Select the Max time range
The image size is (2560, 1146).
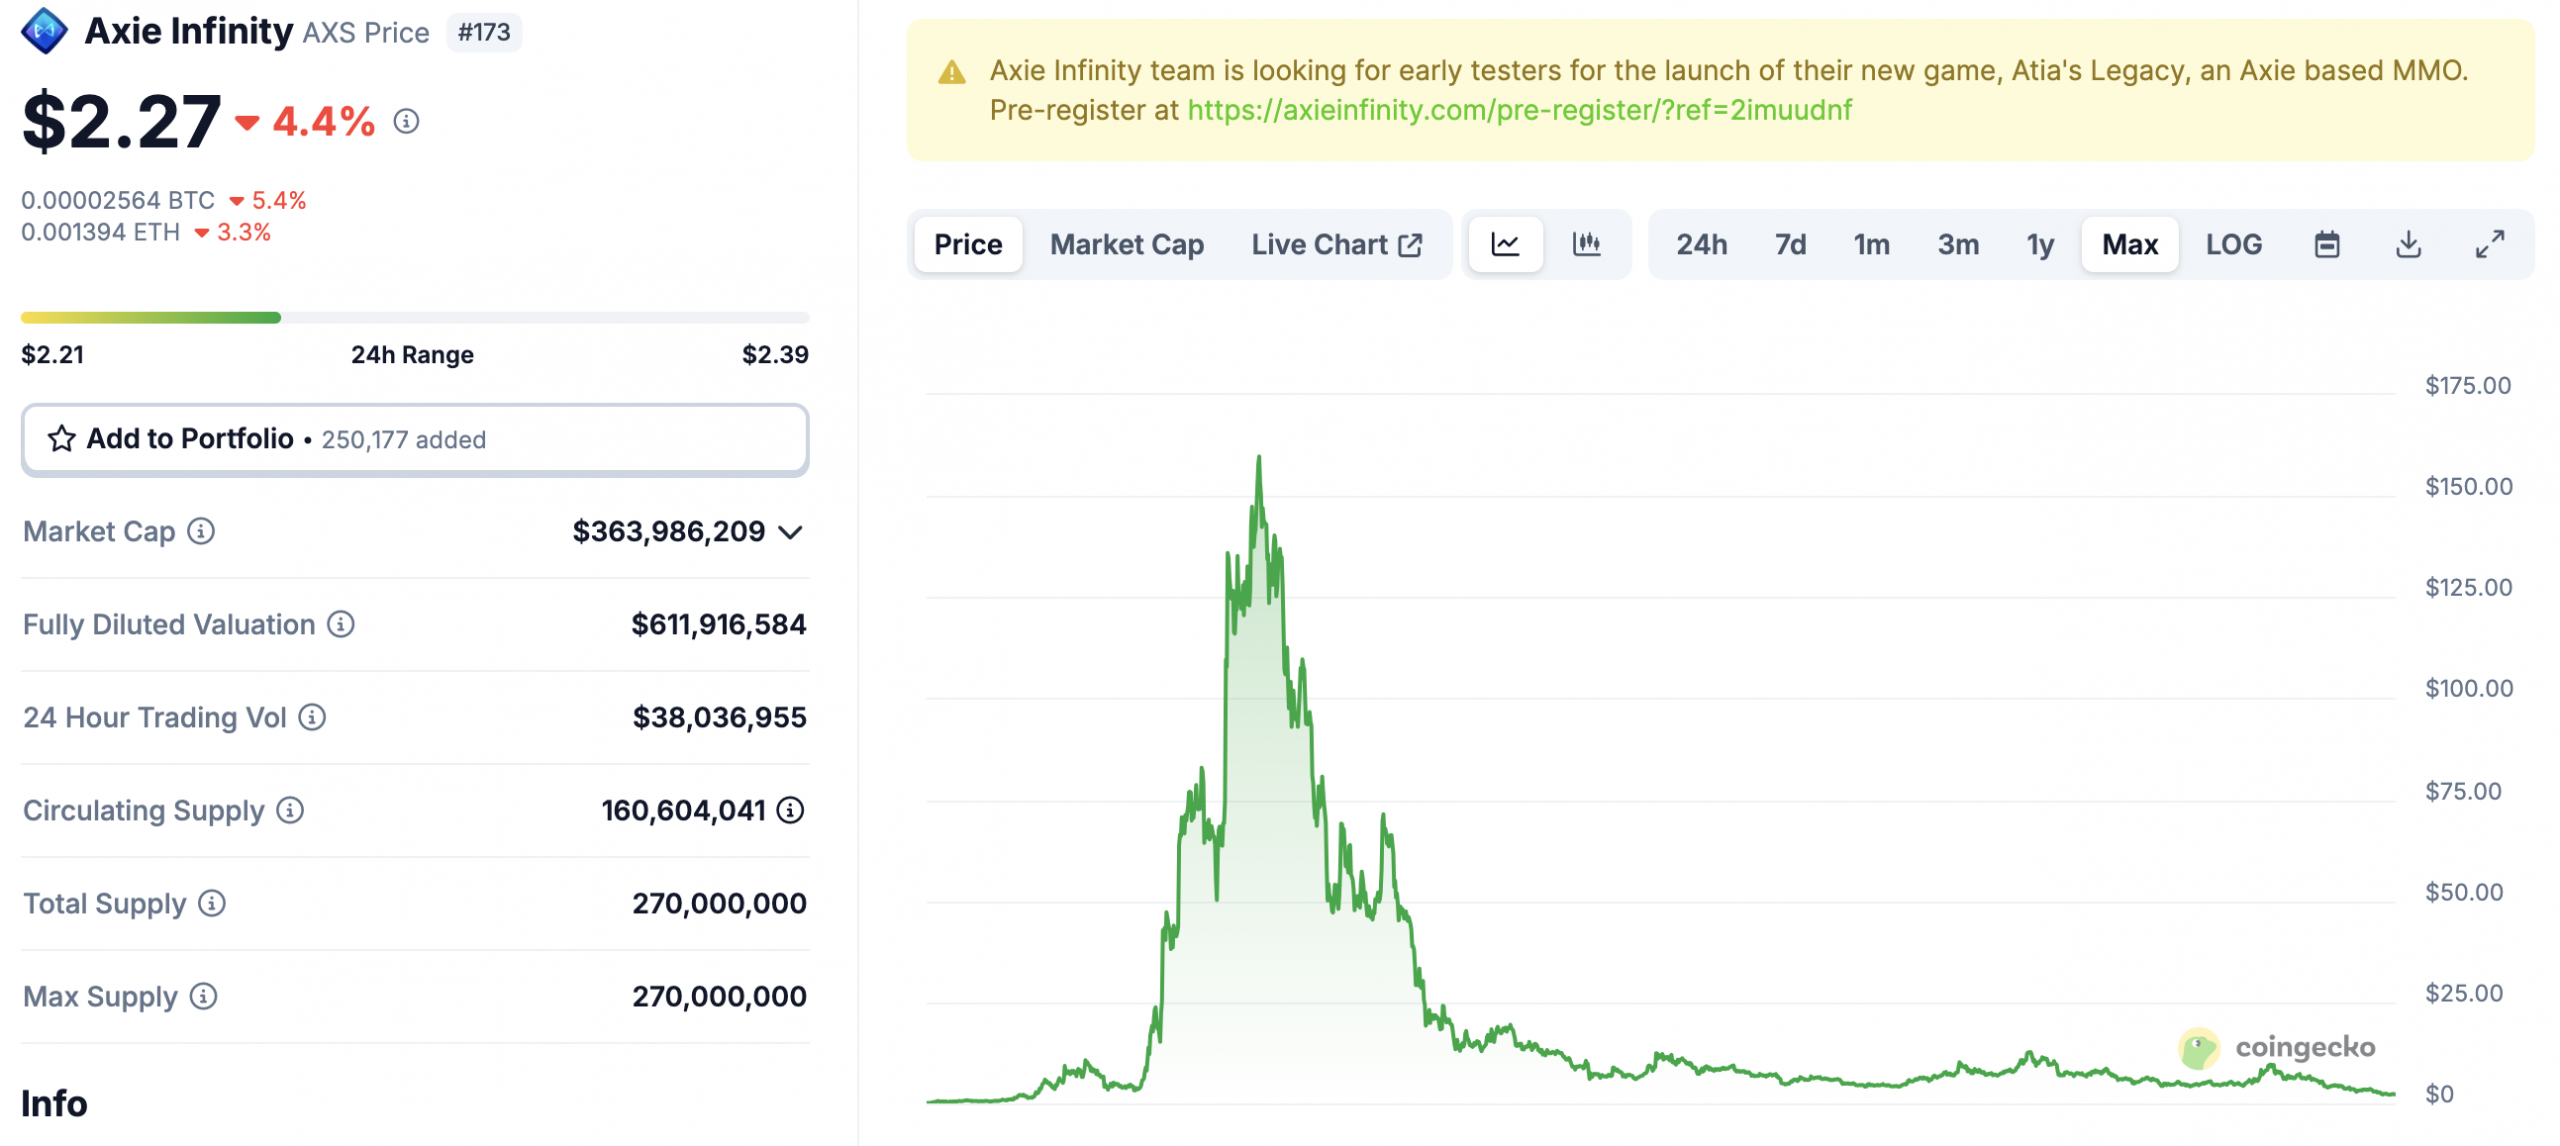[2129, 244]
